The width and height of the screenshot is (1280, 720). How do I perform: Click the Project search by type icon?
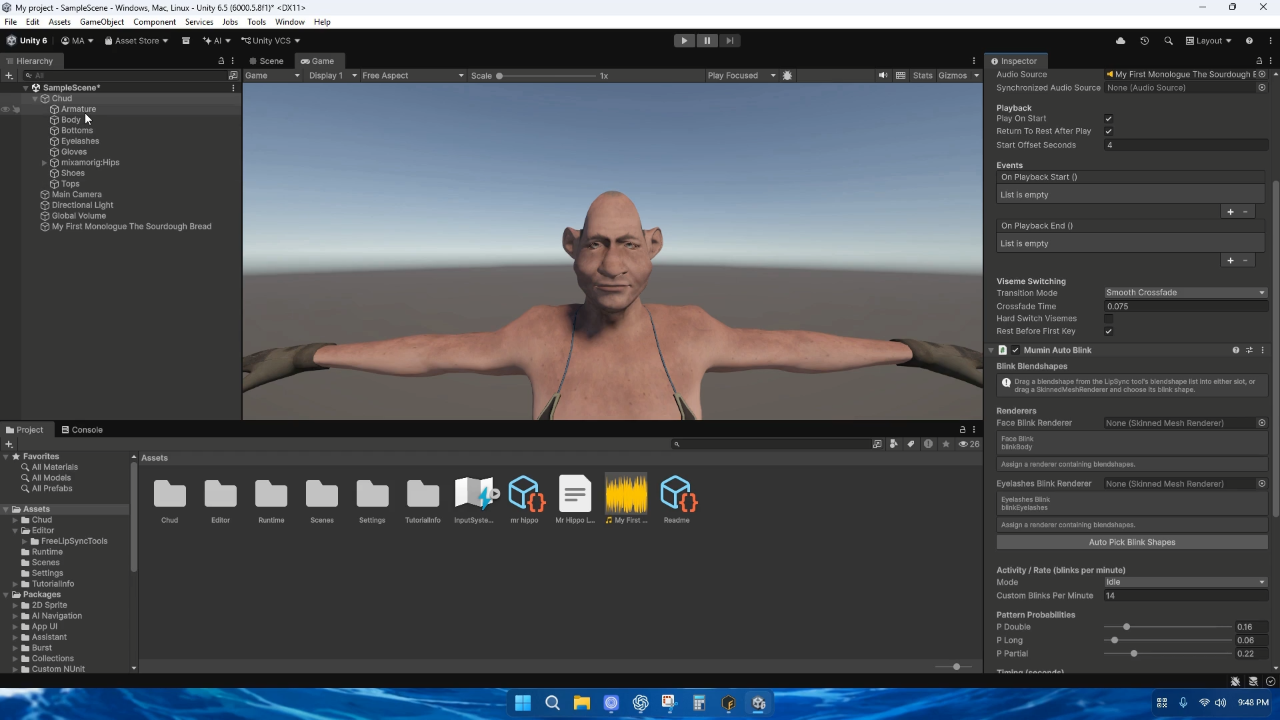(894, 444)
